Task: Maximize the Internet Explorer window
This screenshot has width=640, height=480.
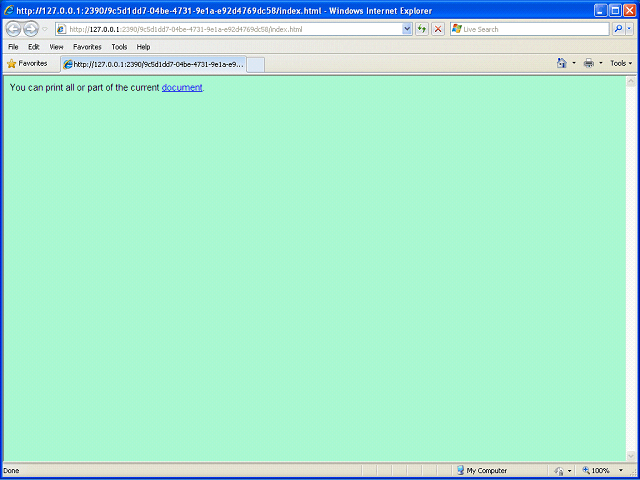Action: tap(615, 11)
